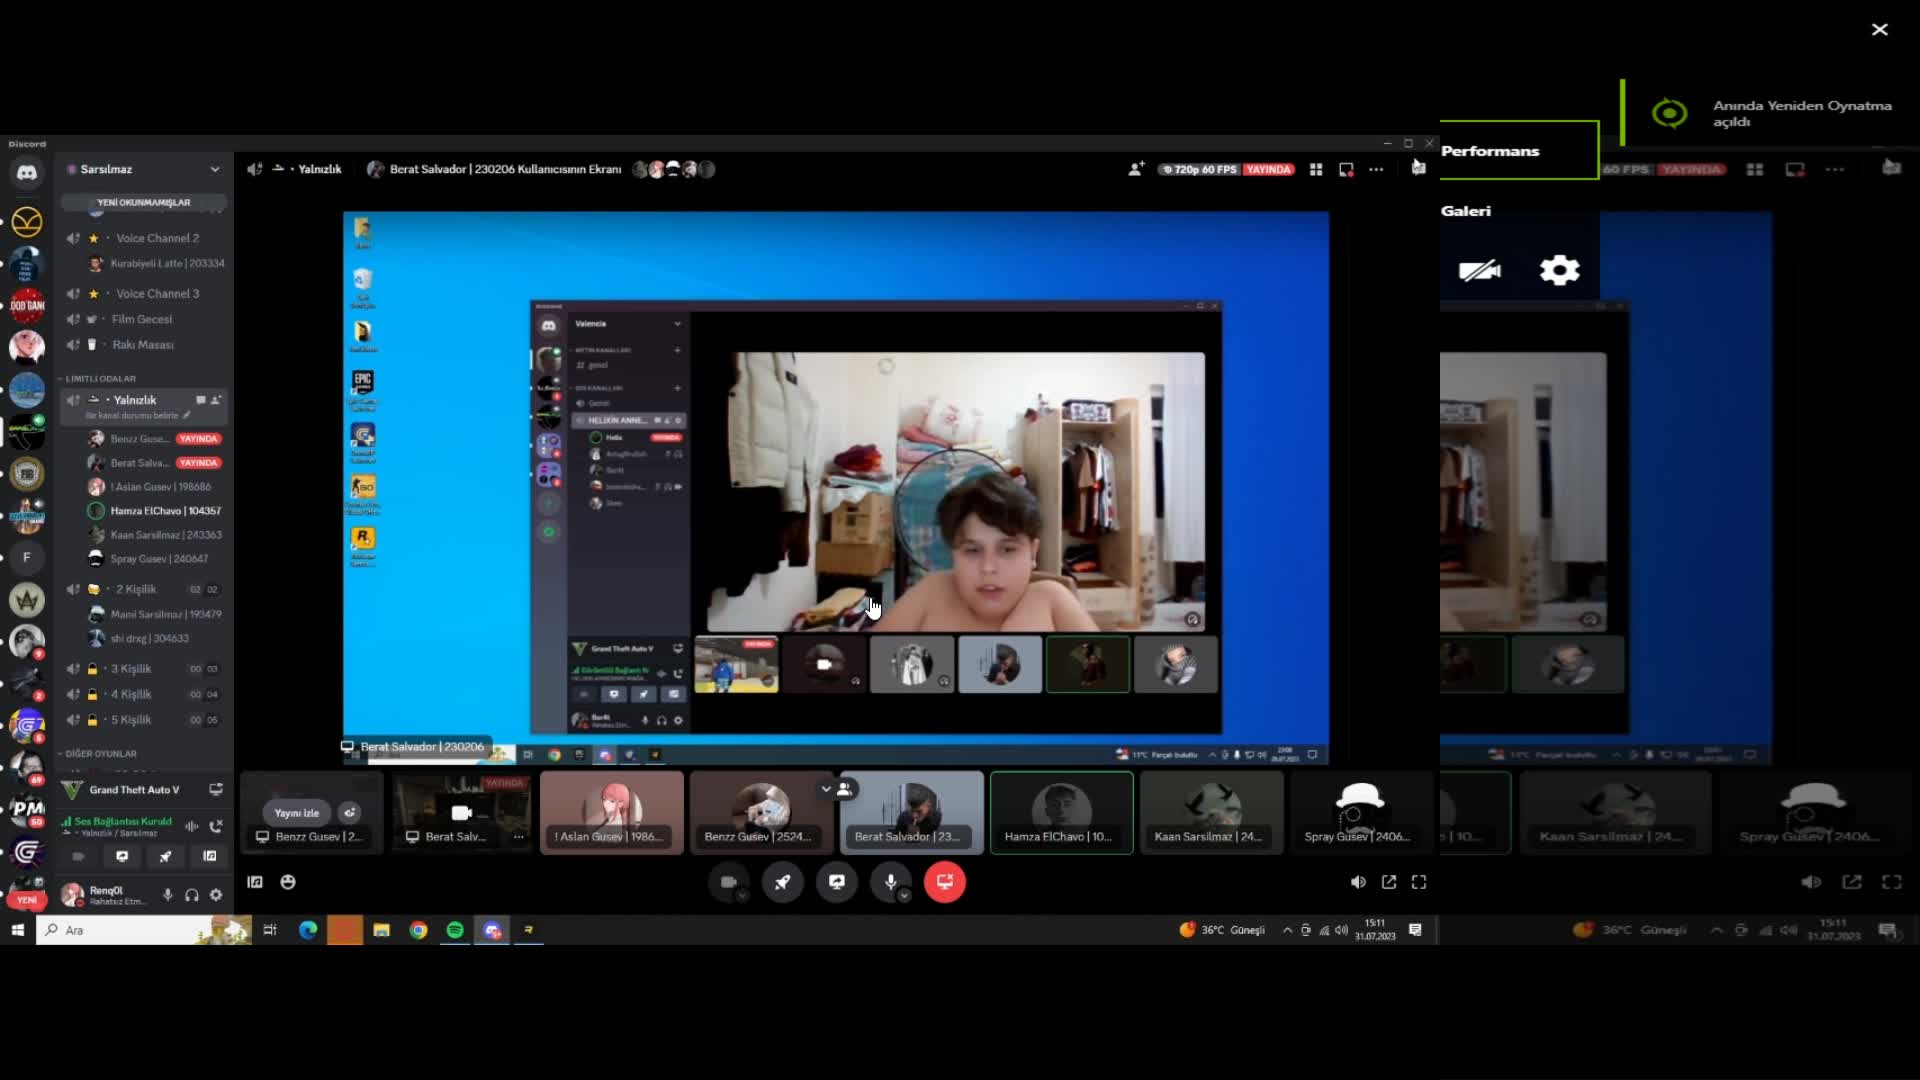This screenshot has height=1080, width=1920.
Task: Turn on camera using the video icon
Action: pos(728,882)
